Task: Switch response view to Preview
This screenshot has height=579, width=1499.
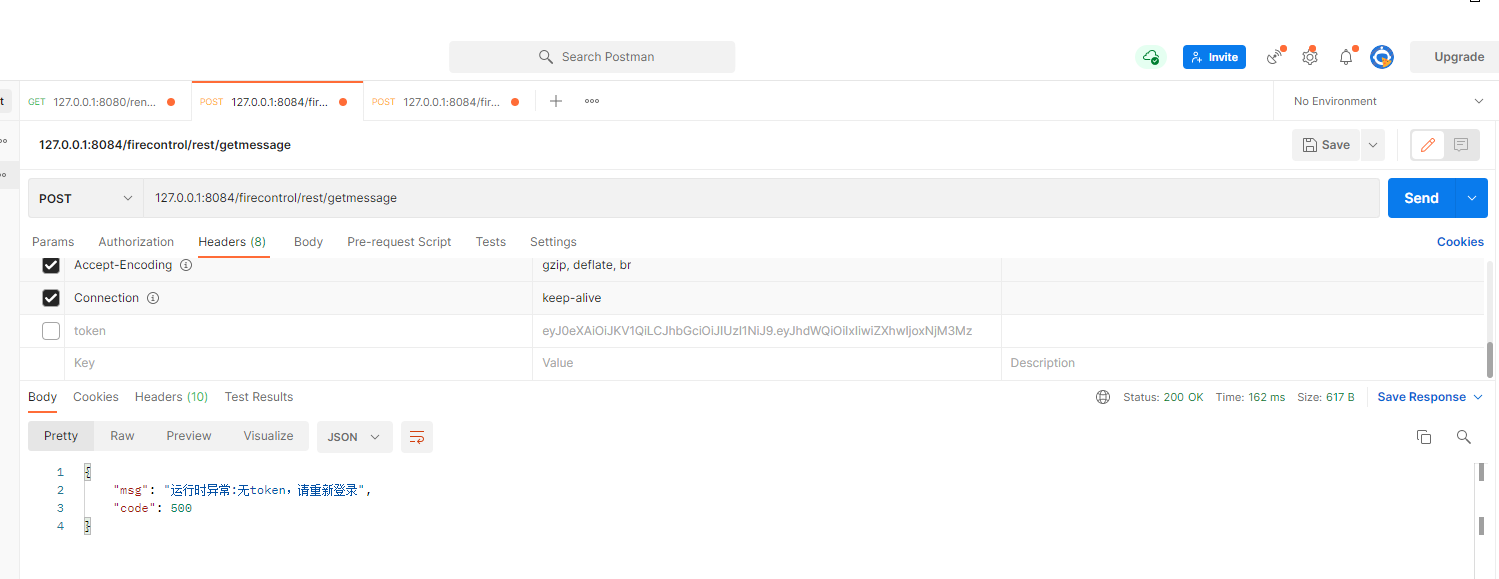Action: coord(189,436)
